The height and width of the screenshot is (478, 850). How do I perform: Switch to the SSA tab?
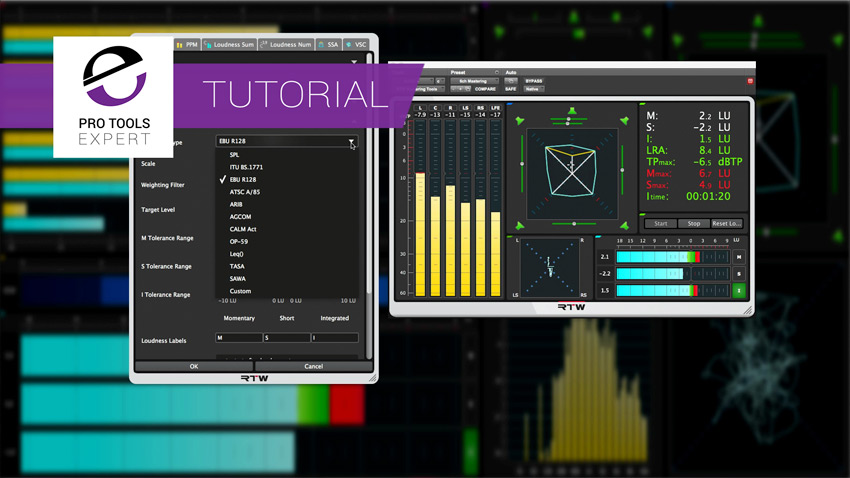[329, 44]
